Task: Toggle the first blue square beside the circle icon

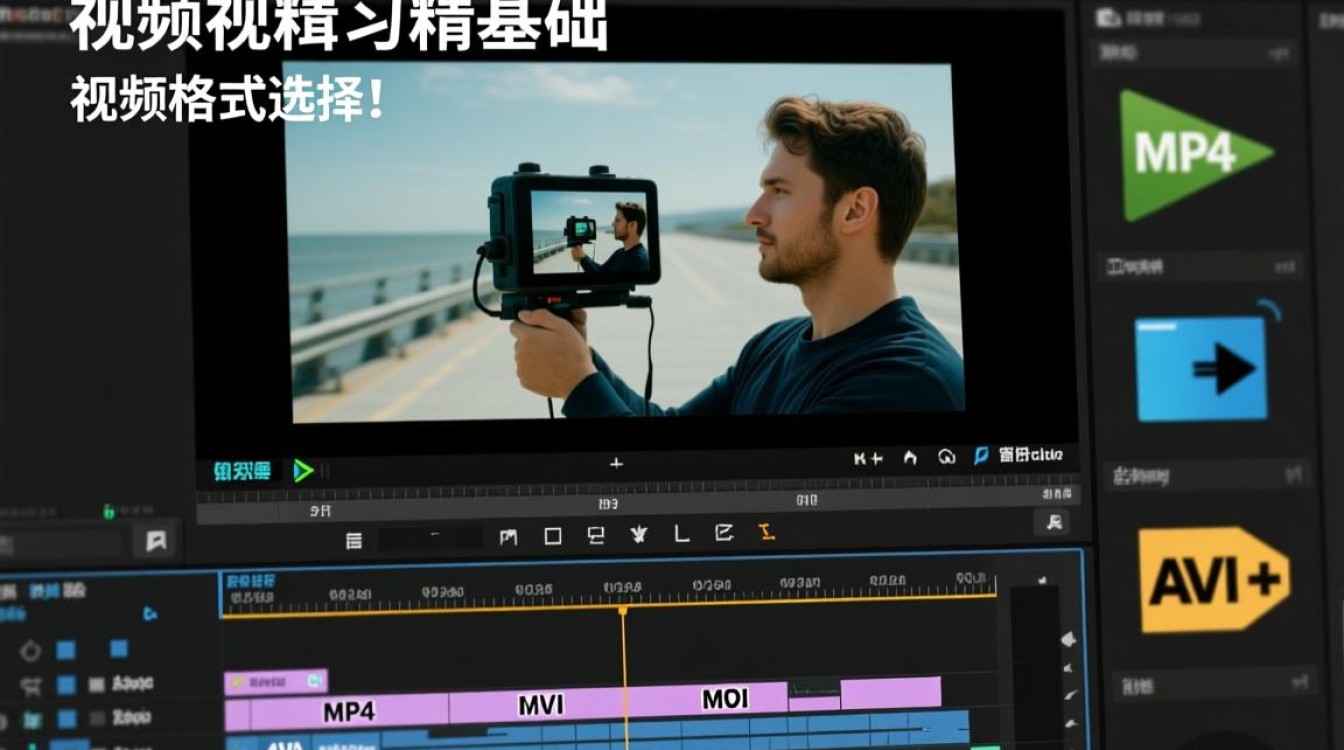Action: [66, 650]
